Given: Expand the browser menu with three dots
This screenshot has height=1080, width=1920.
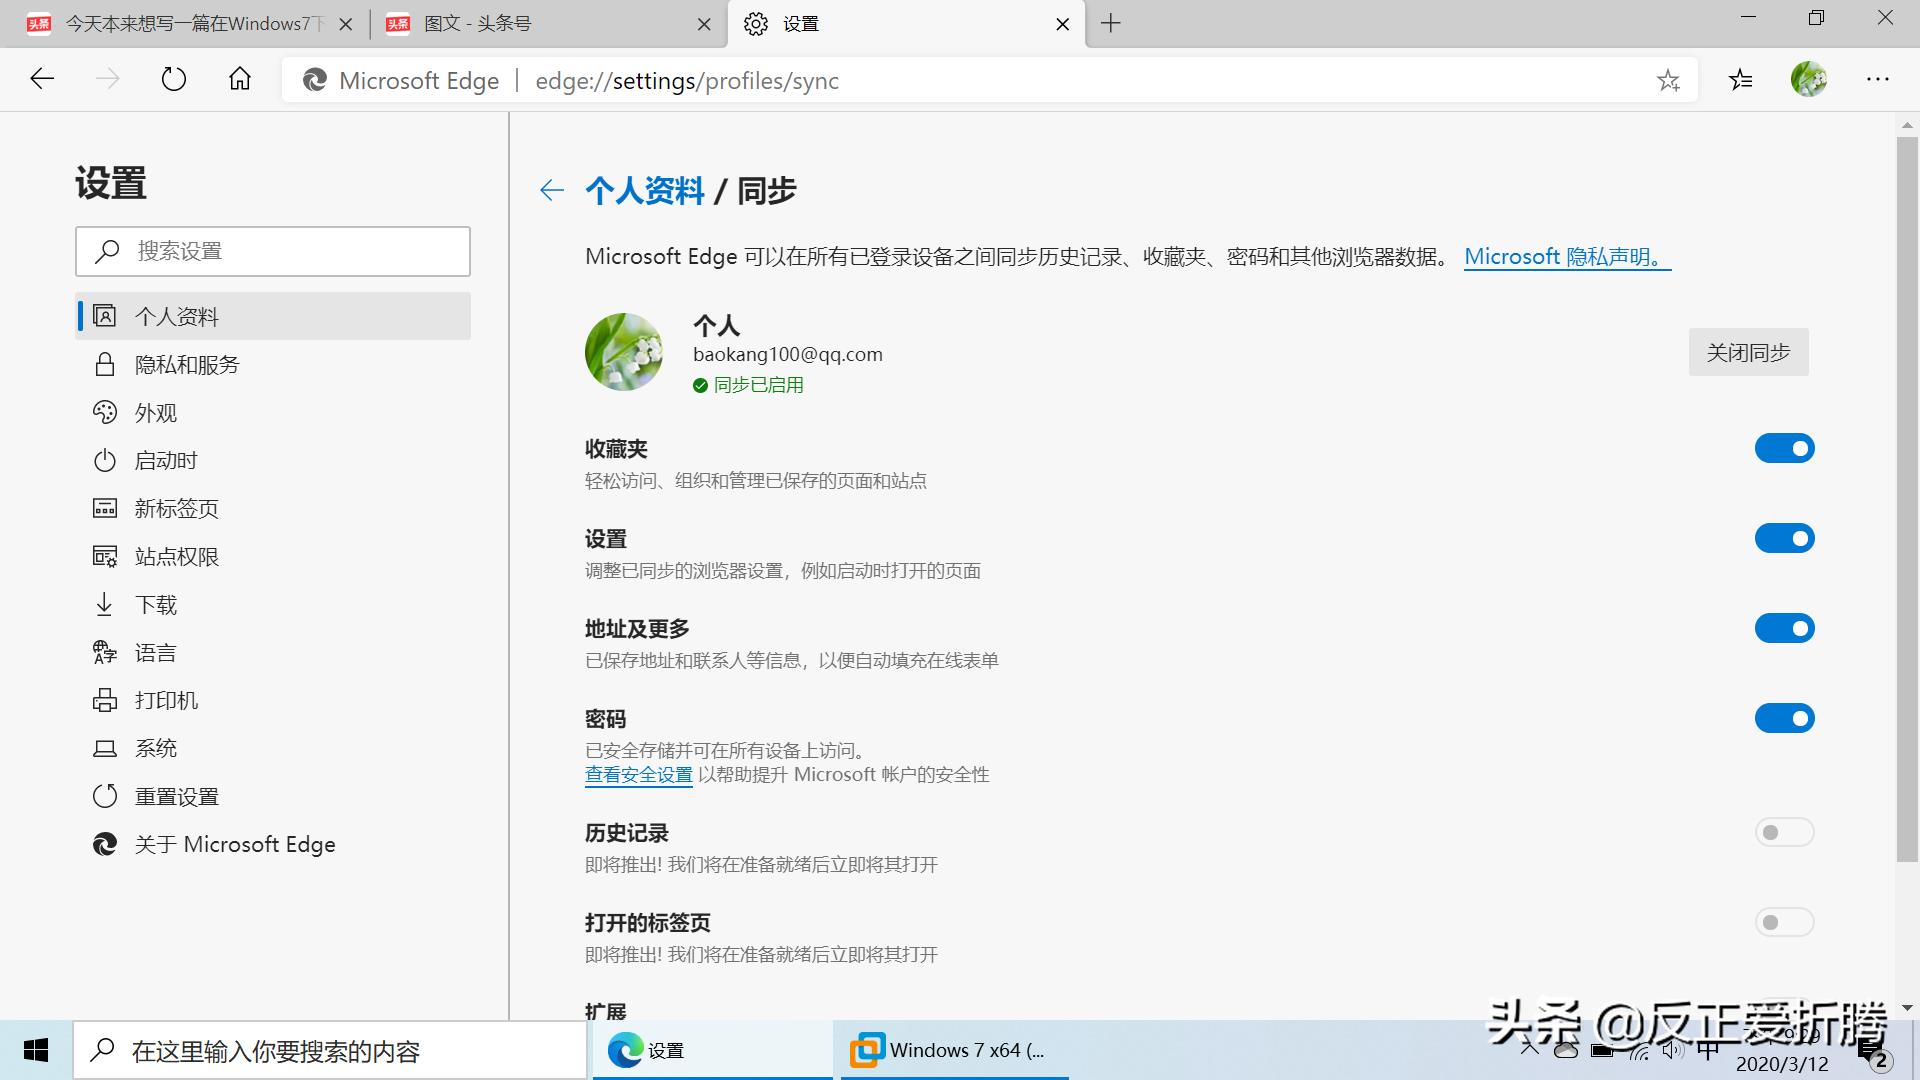Looking at the screenshot, I should pos(1878,80).
